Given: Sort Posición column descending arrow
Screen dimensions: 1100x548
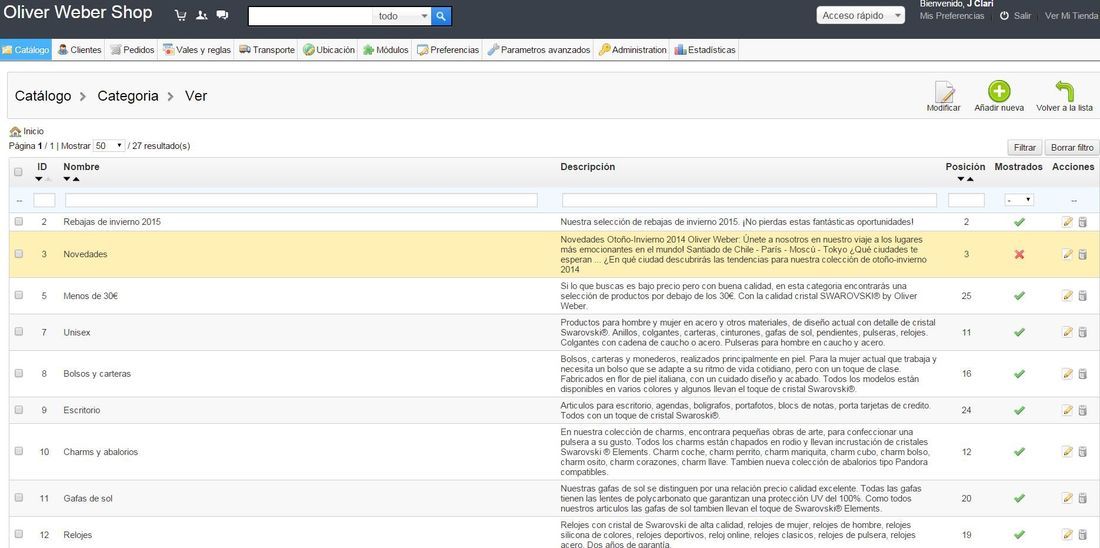Looking at the screenshot, I should 960,180.
